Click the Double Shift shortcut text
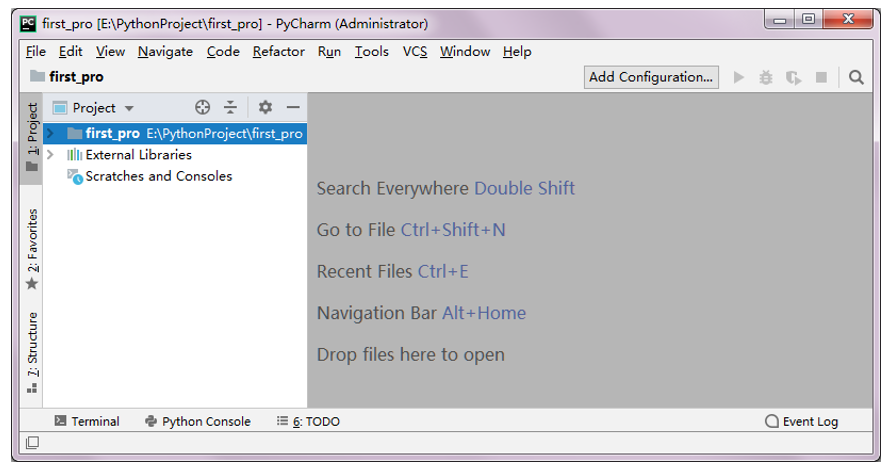895x474 pixels. point(525,188)
